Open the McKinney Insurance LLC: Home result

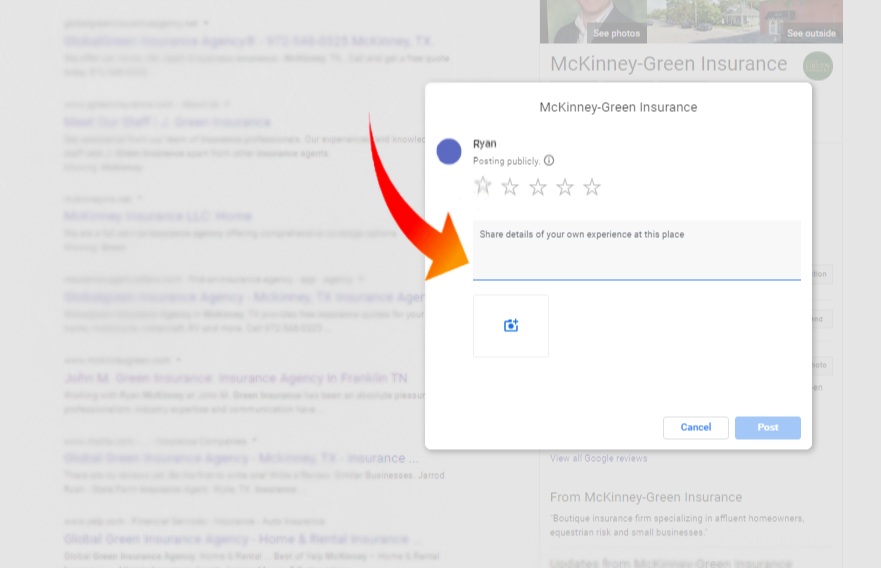157,216
